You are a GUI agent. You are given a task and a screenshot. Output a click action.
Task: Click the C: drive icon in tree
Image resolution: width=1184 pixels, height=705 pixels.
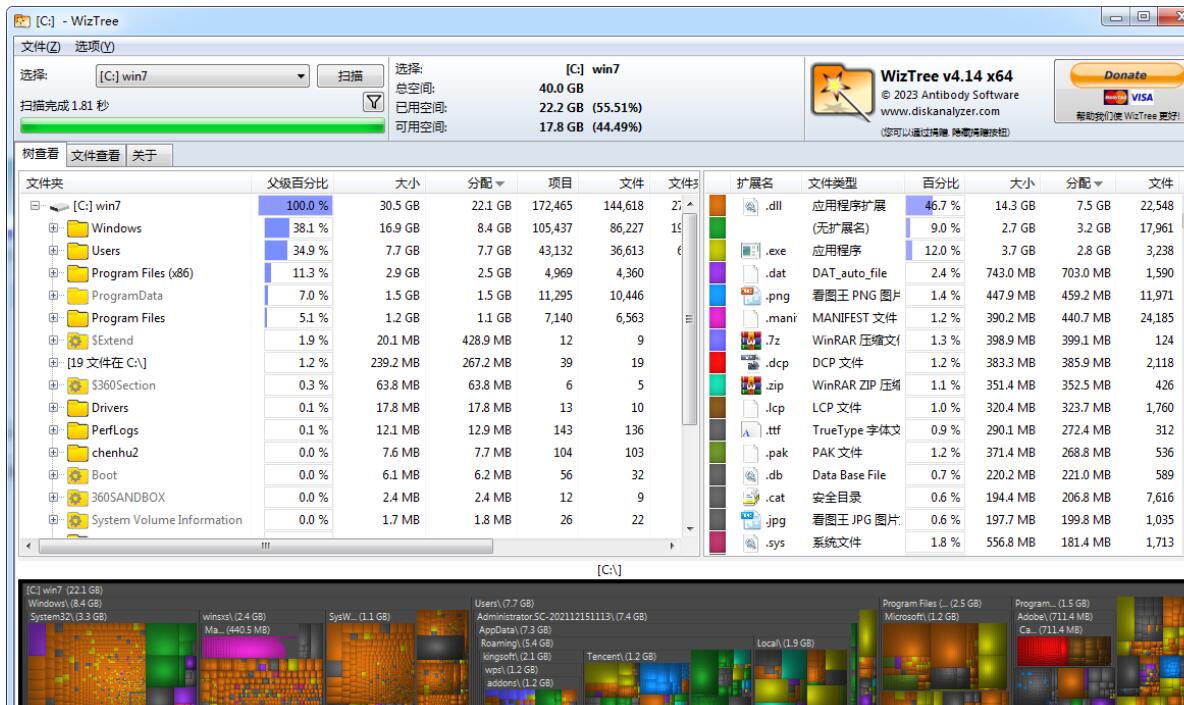pyautogui.click(x=59, y=206)
